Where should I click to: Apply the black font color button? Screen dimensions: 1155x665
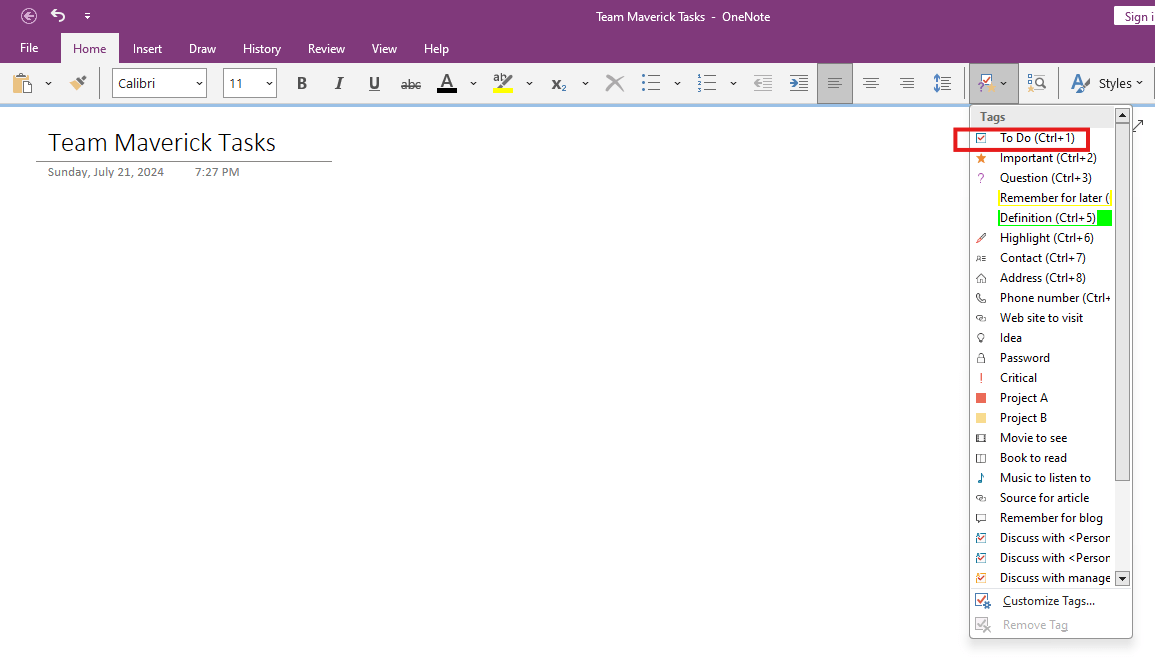pyautogui.click(x=446, y=83)
